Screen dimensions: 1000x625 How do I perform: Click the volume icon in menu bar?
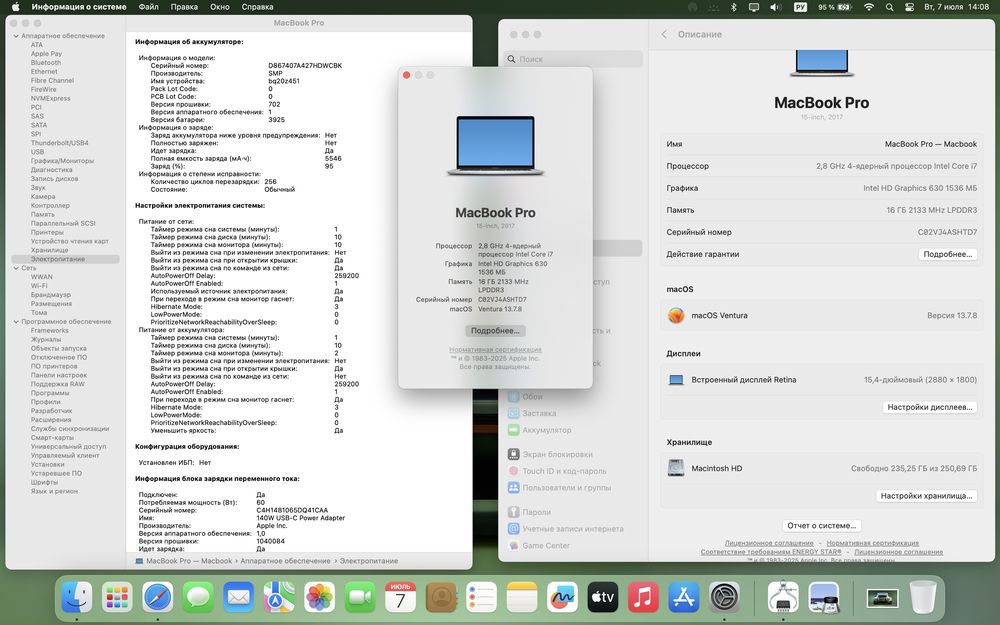tap(776, 7)
